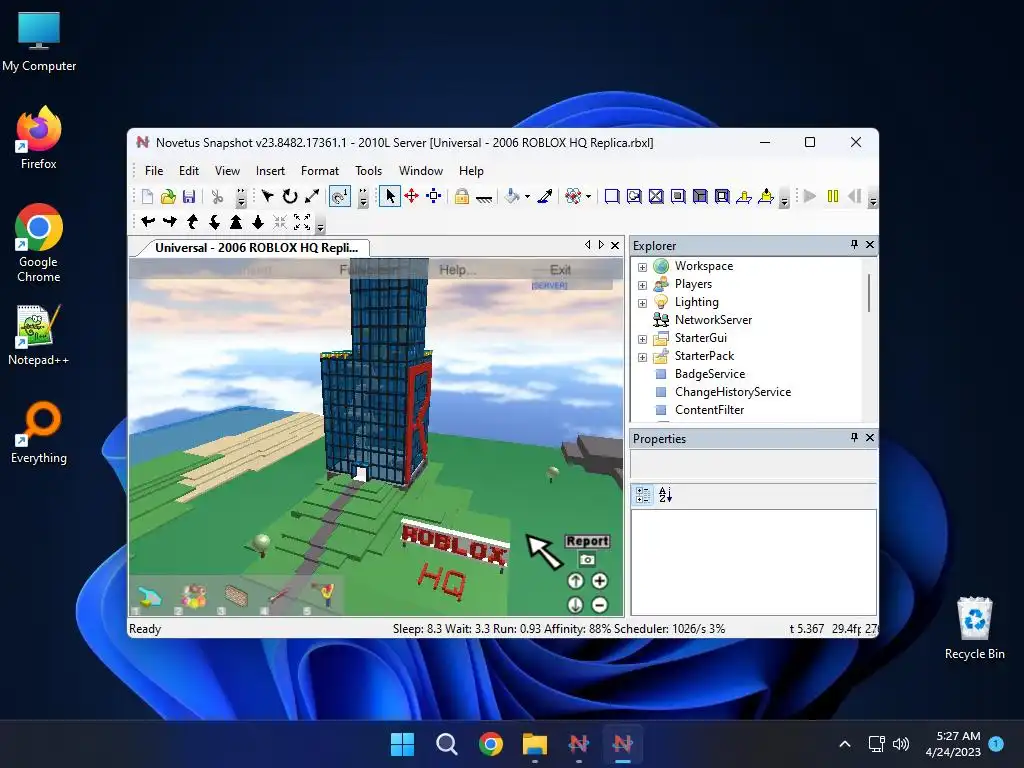
Task: Run the simulation with play button
Action: point(810,196)
